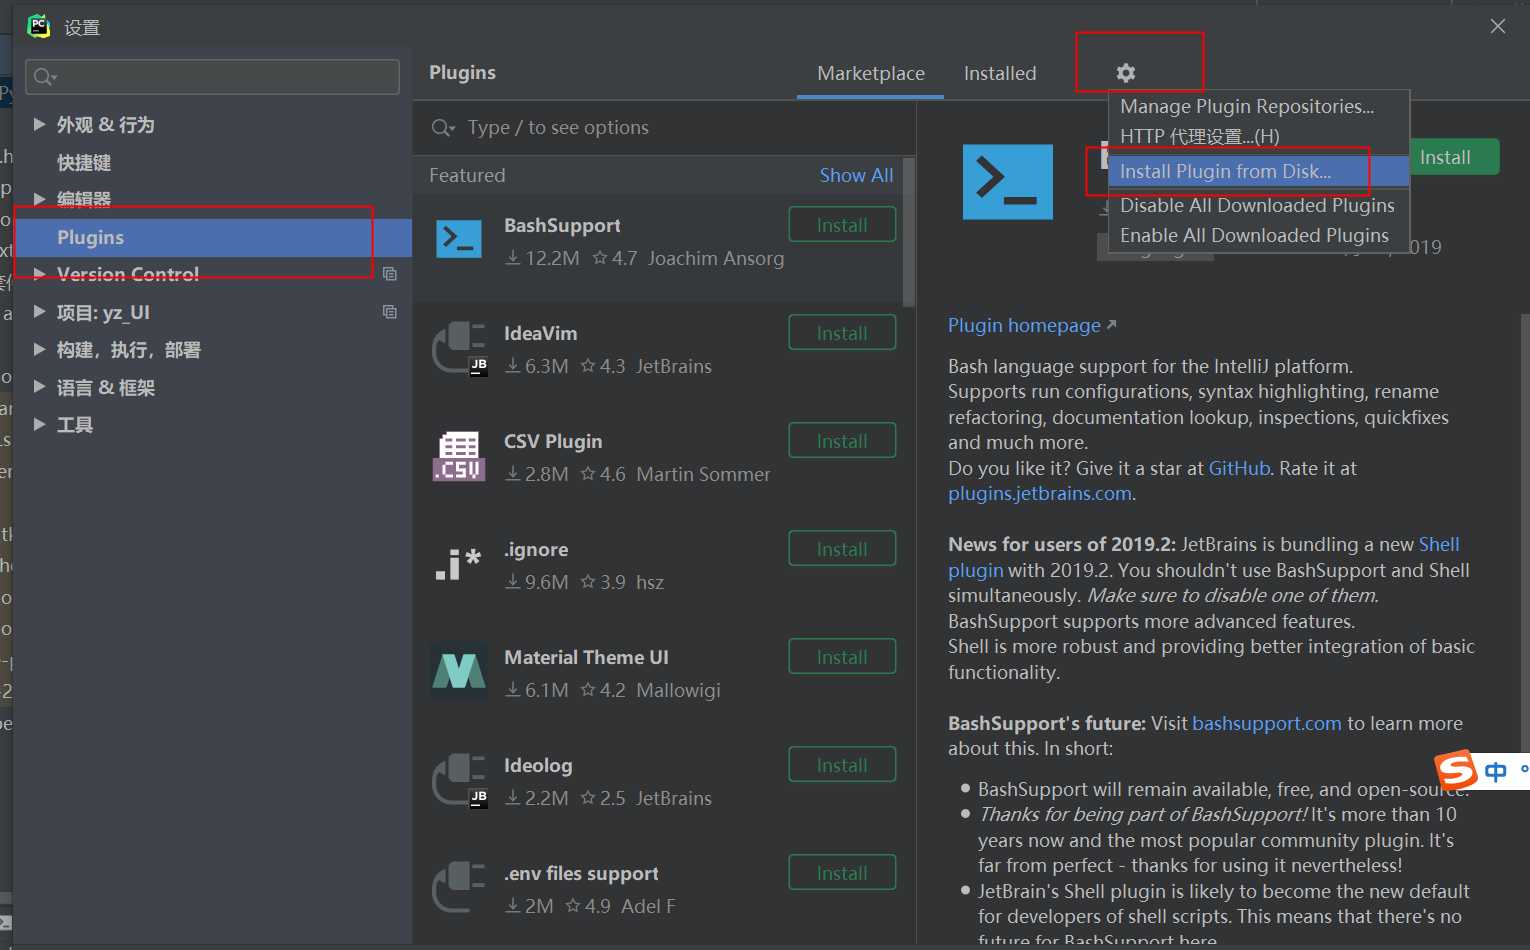Viewport: 1530px width, 950px height.
Task: Expand the 工具 tree node
Action: pos(40,424)
